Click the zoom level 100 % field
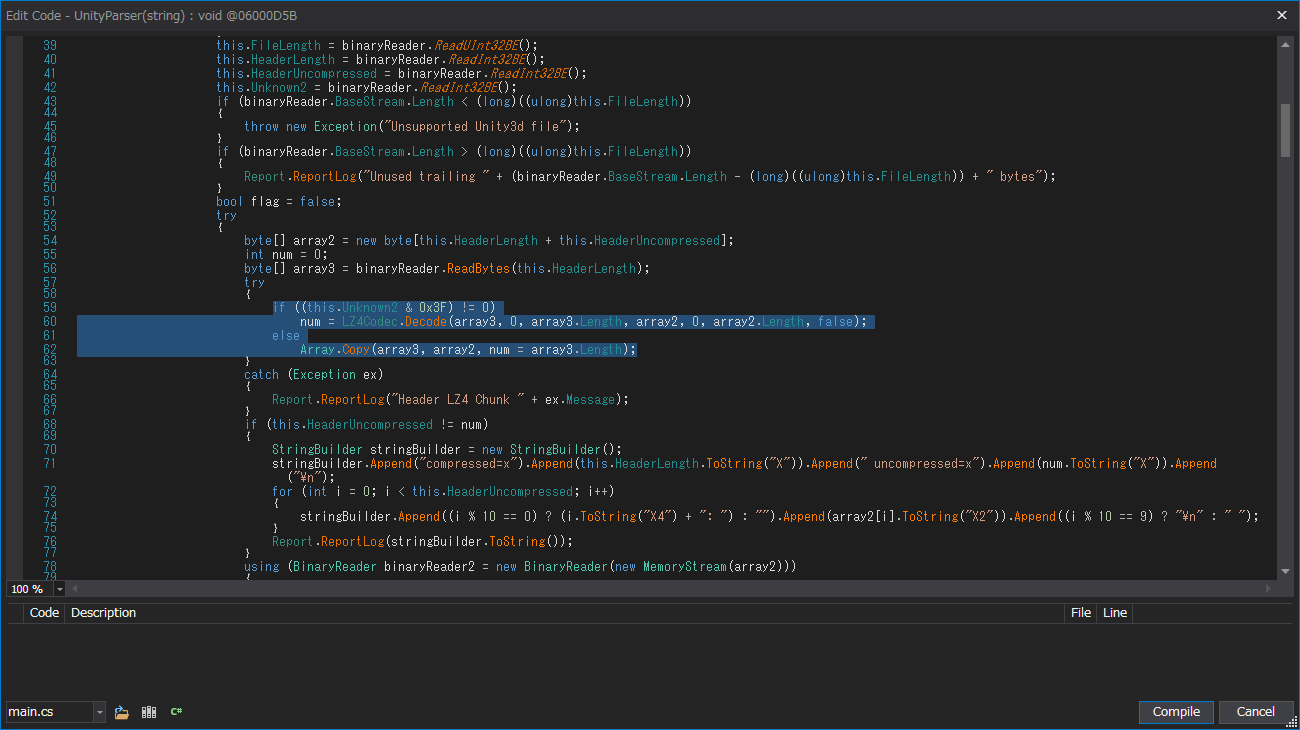 28,589
